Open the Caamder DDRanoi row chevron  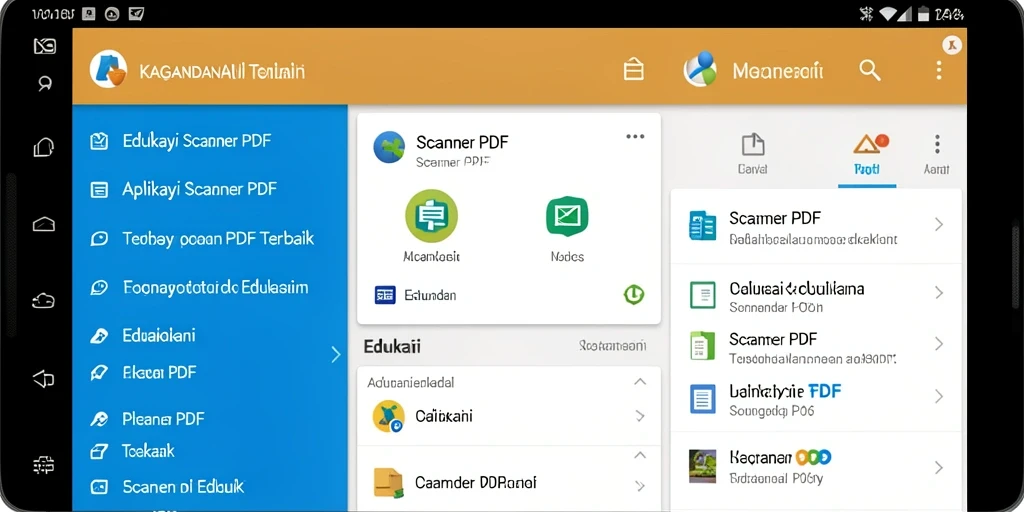[x=640, y=486]
